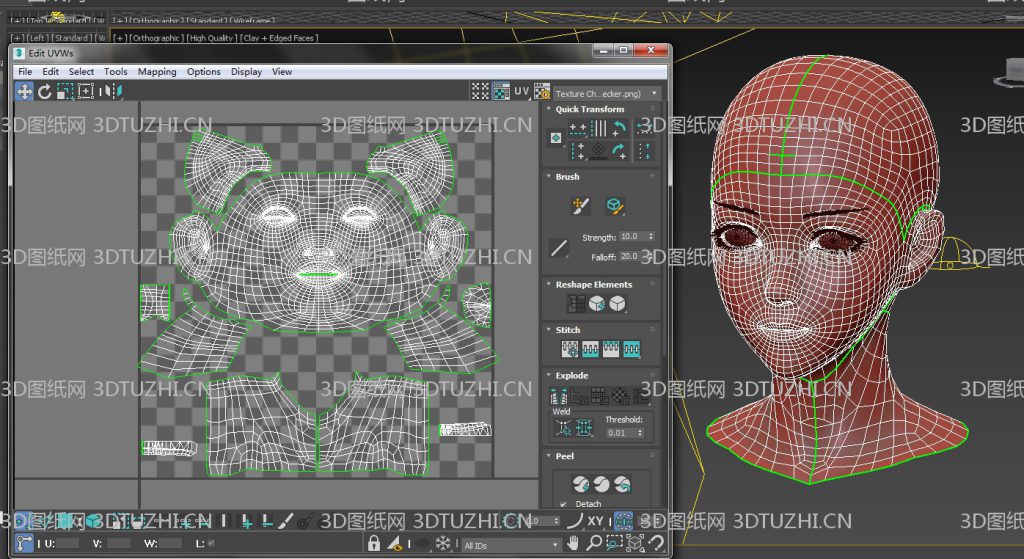Image resolution: width=1024 pixels, height=559 pixels.
Task: Click the brush Strength value field
Action: pos(632,237)
